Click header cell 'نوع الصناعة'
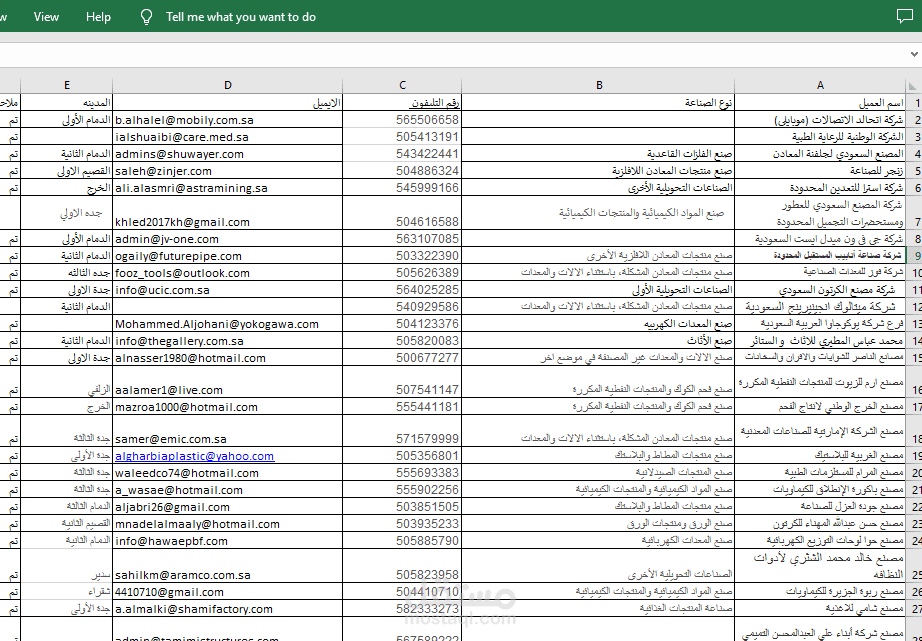922x641 pixels. click(599, 103)
